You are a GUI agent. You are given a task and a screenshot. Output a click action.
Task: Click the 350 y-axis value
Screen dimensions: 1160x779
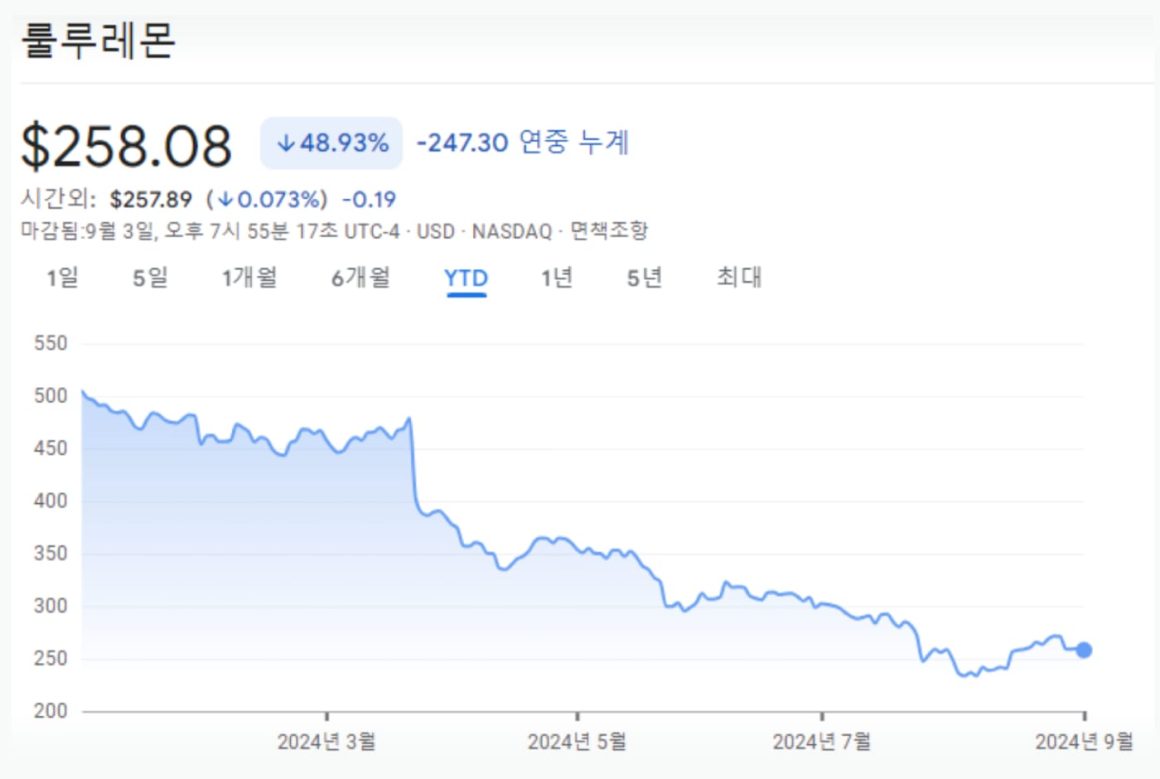pos(50,553)
